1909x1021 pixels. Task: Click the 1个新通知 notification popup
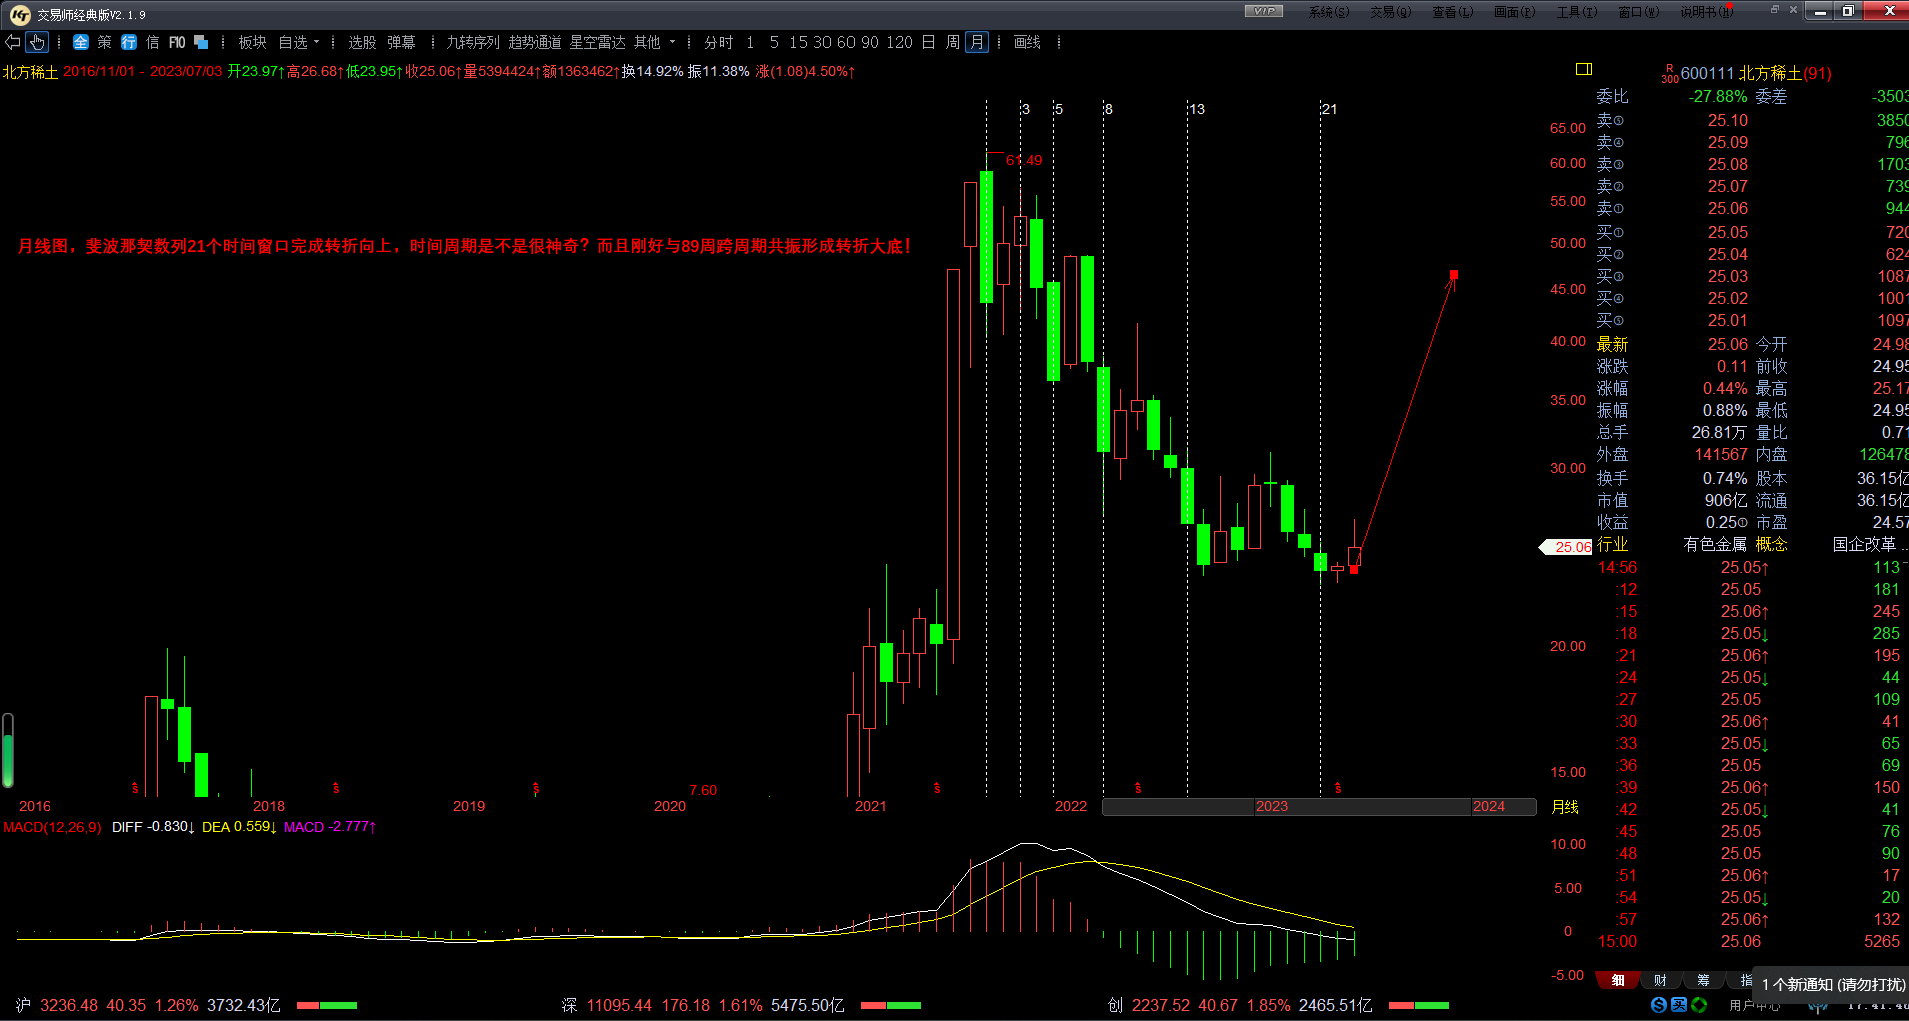click(x=1832, y=984)
